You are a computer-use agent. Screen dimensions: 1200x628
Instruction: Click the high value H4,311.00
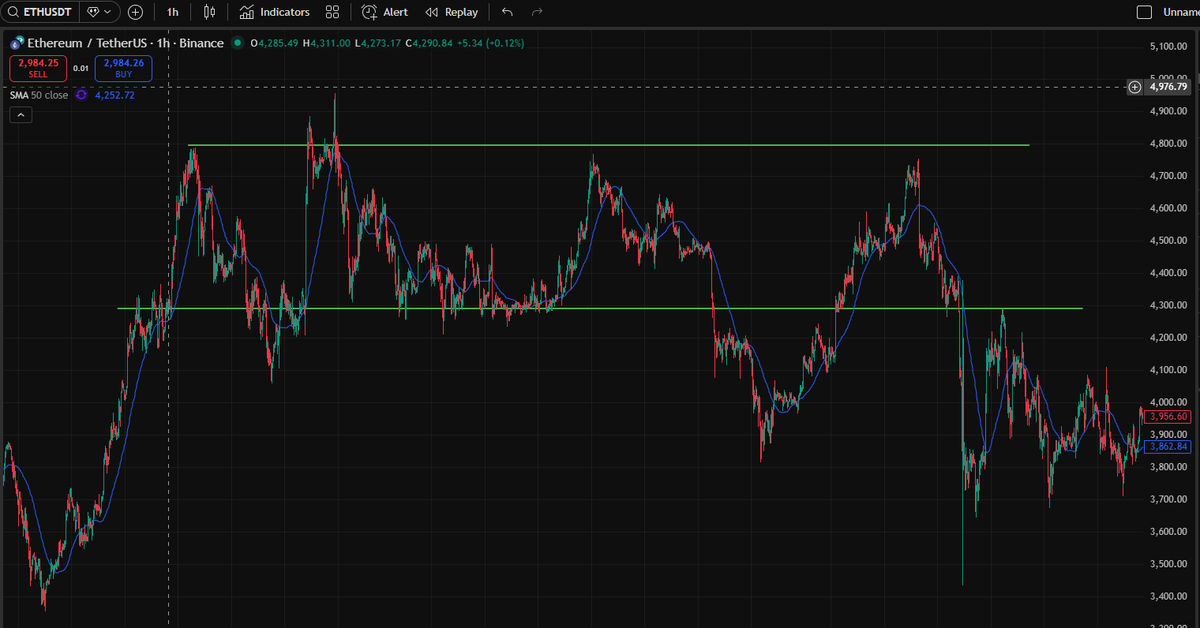click(x=326, y=43)
